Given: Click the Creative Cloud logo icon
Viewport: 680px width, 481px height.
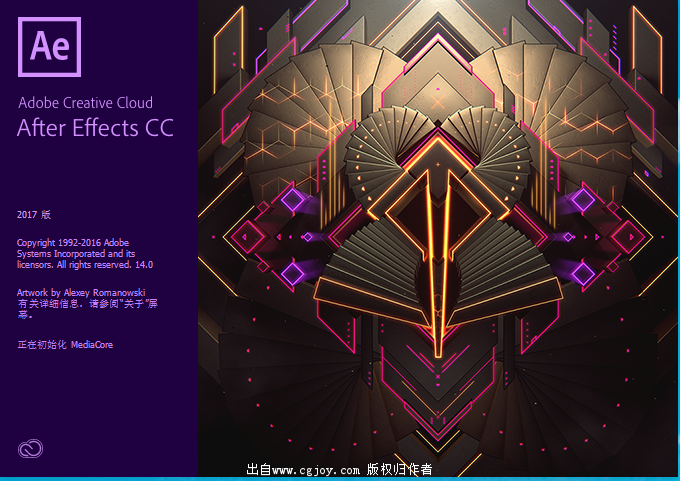Looking at the screenshot, I should click(30, 448).
